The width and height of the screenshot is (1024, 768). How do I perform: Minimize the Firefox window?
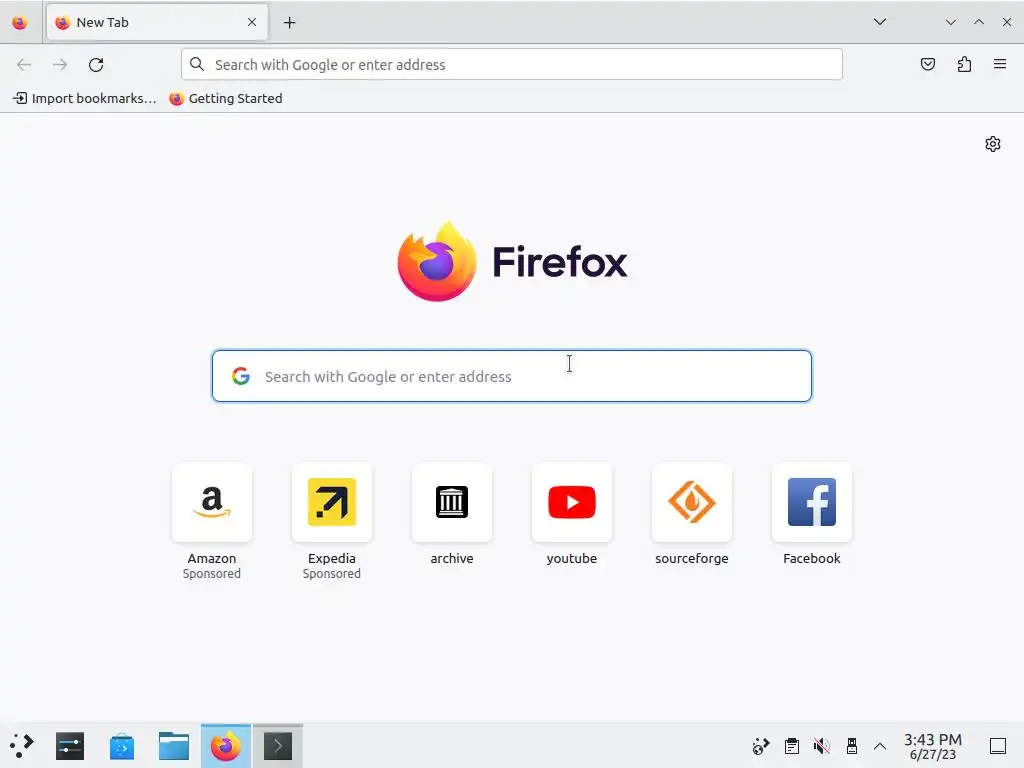coord(951,22)
